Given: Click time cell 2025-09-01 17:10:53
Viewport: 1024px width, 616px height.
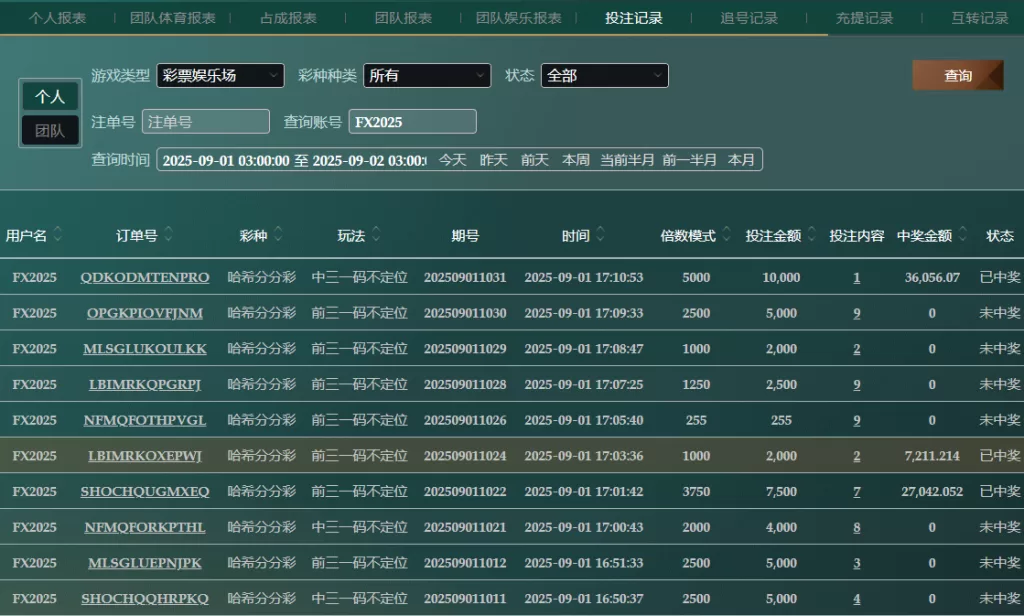Looking at the screenshot, I should click(584, 278).
